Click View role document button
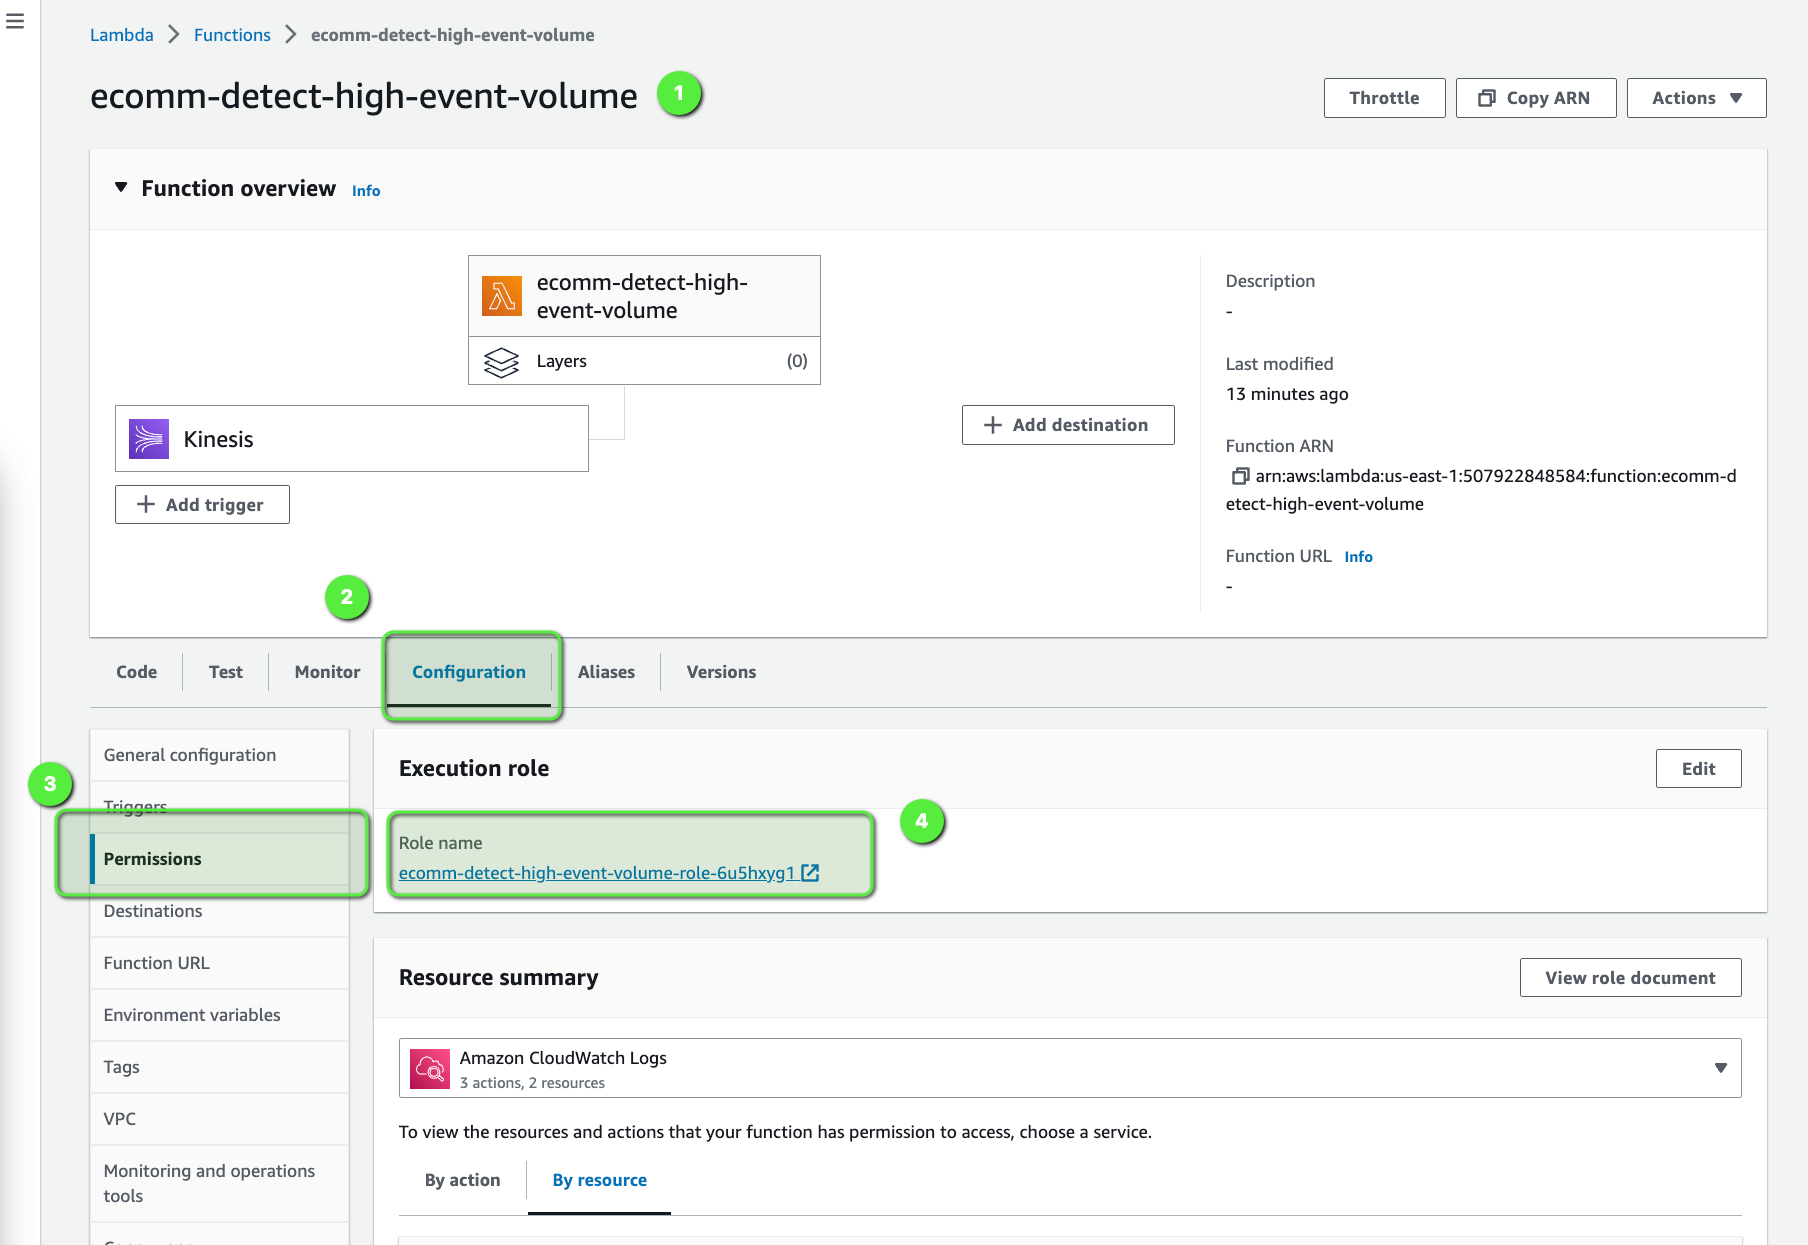This screenshot has height=1245, width=1808. click(1630, 978)
